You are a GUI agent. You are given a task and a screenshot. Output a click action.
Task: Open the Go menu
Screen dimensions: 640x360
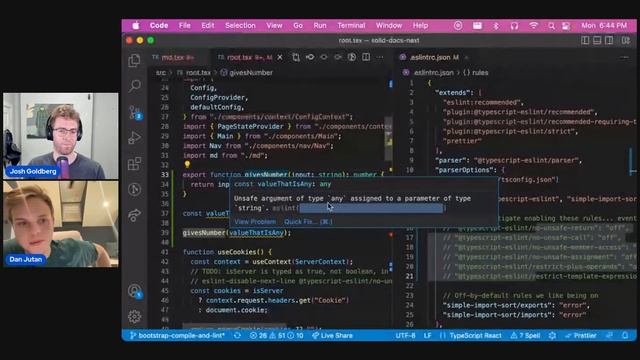coord(298,25)
